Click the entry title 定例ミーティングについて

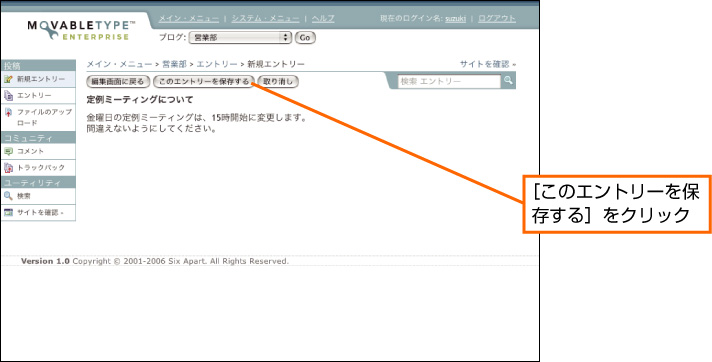[140, 99]
